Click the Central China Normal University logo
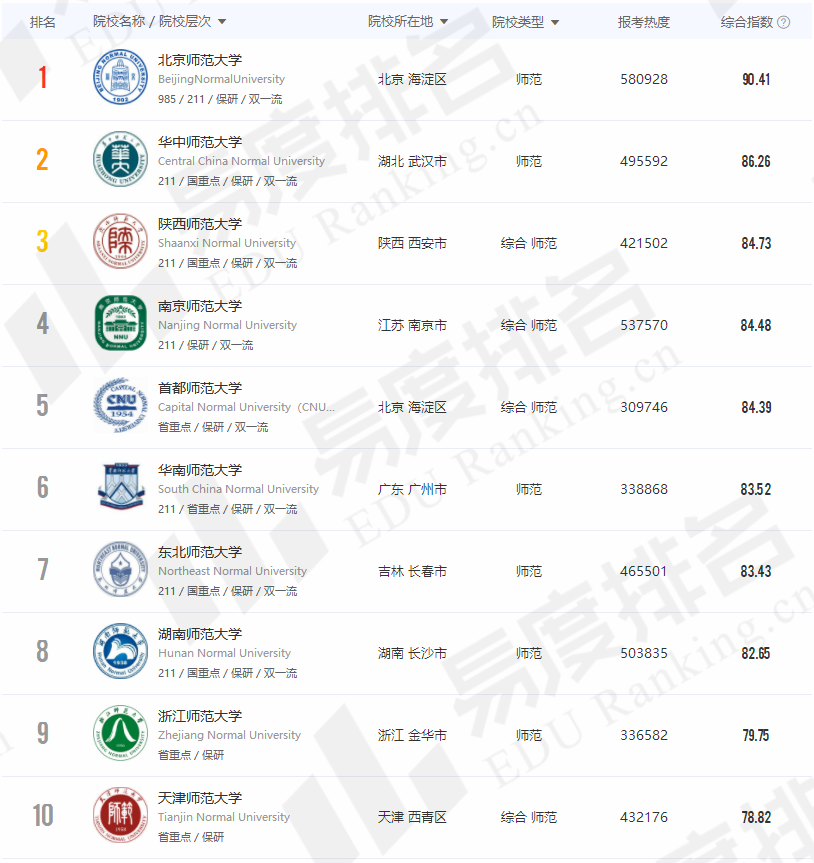 click(x=121, y=159)
